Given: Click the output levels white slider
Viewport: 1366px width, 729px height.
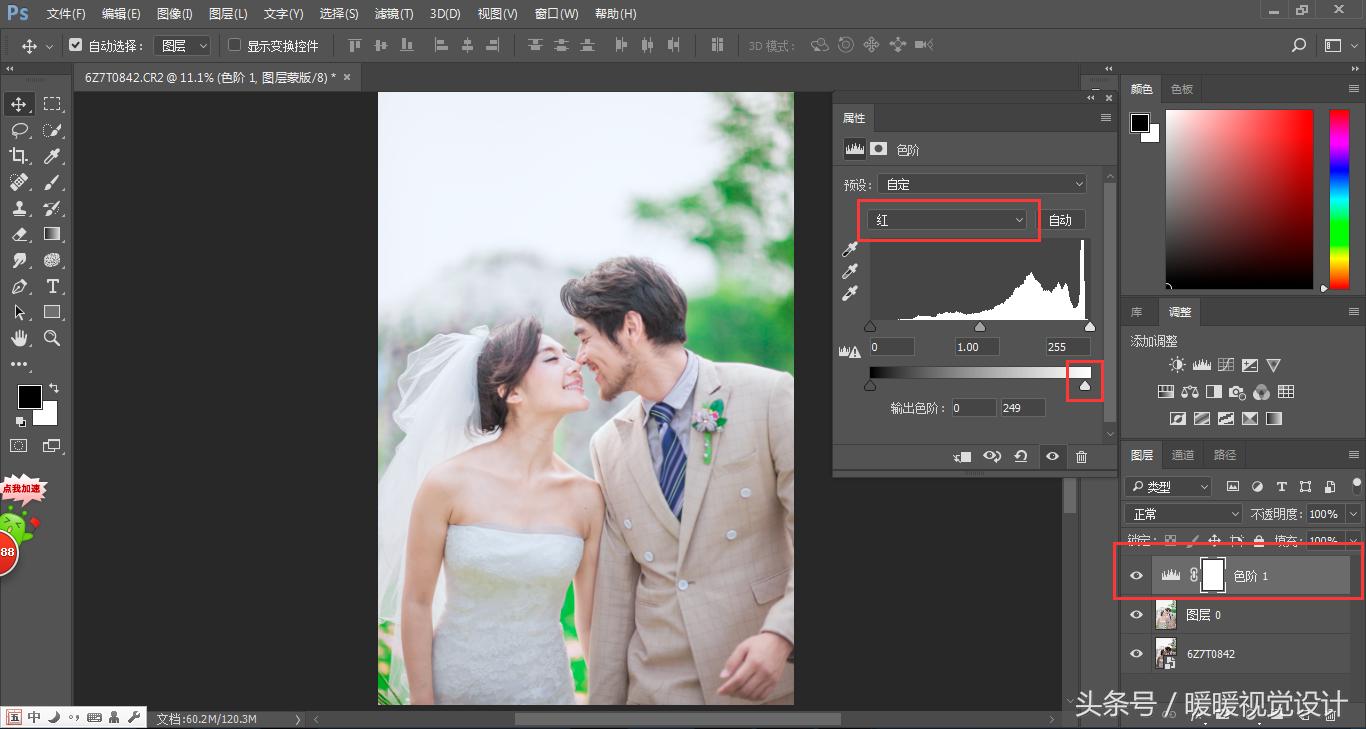Looking at the screenshot, I should (1085, 385).
